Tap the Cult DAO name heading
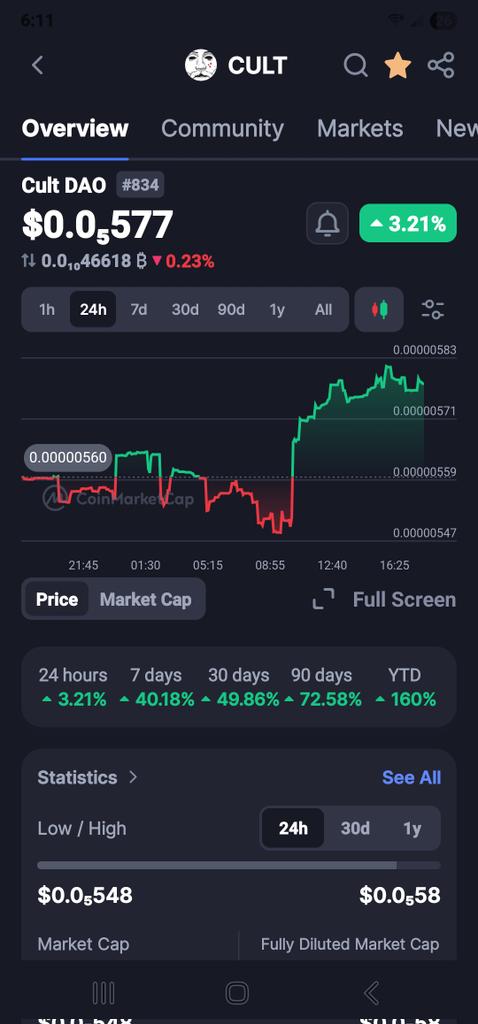The width and height of the screenshot is (478, 1024). click(x=63, y=185)
